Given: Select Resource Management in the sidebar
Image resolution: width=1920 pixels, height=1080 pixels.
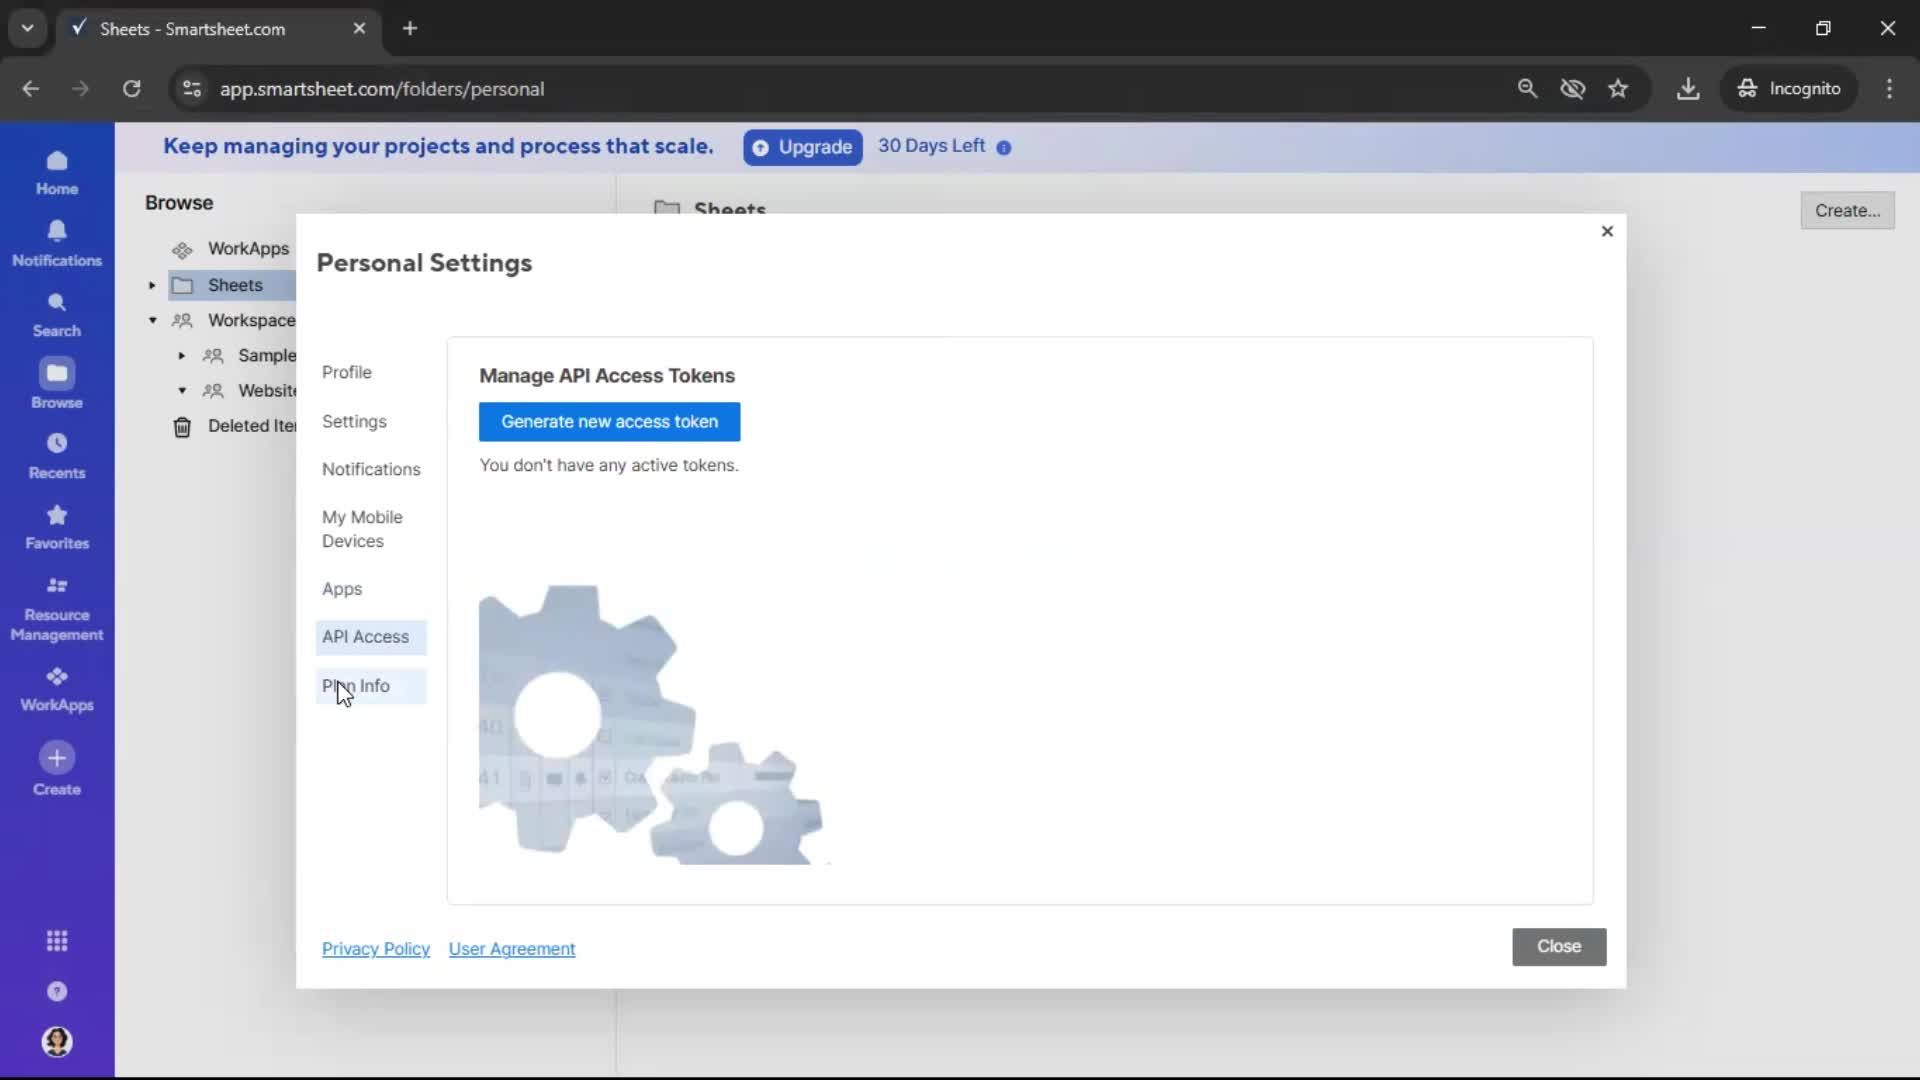Looking at the screenshot, I should pyautogui.click(x=57, y=608).
